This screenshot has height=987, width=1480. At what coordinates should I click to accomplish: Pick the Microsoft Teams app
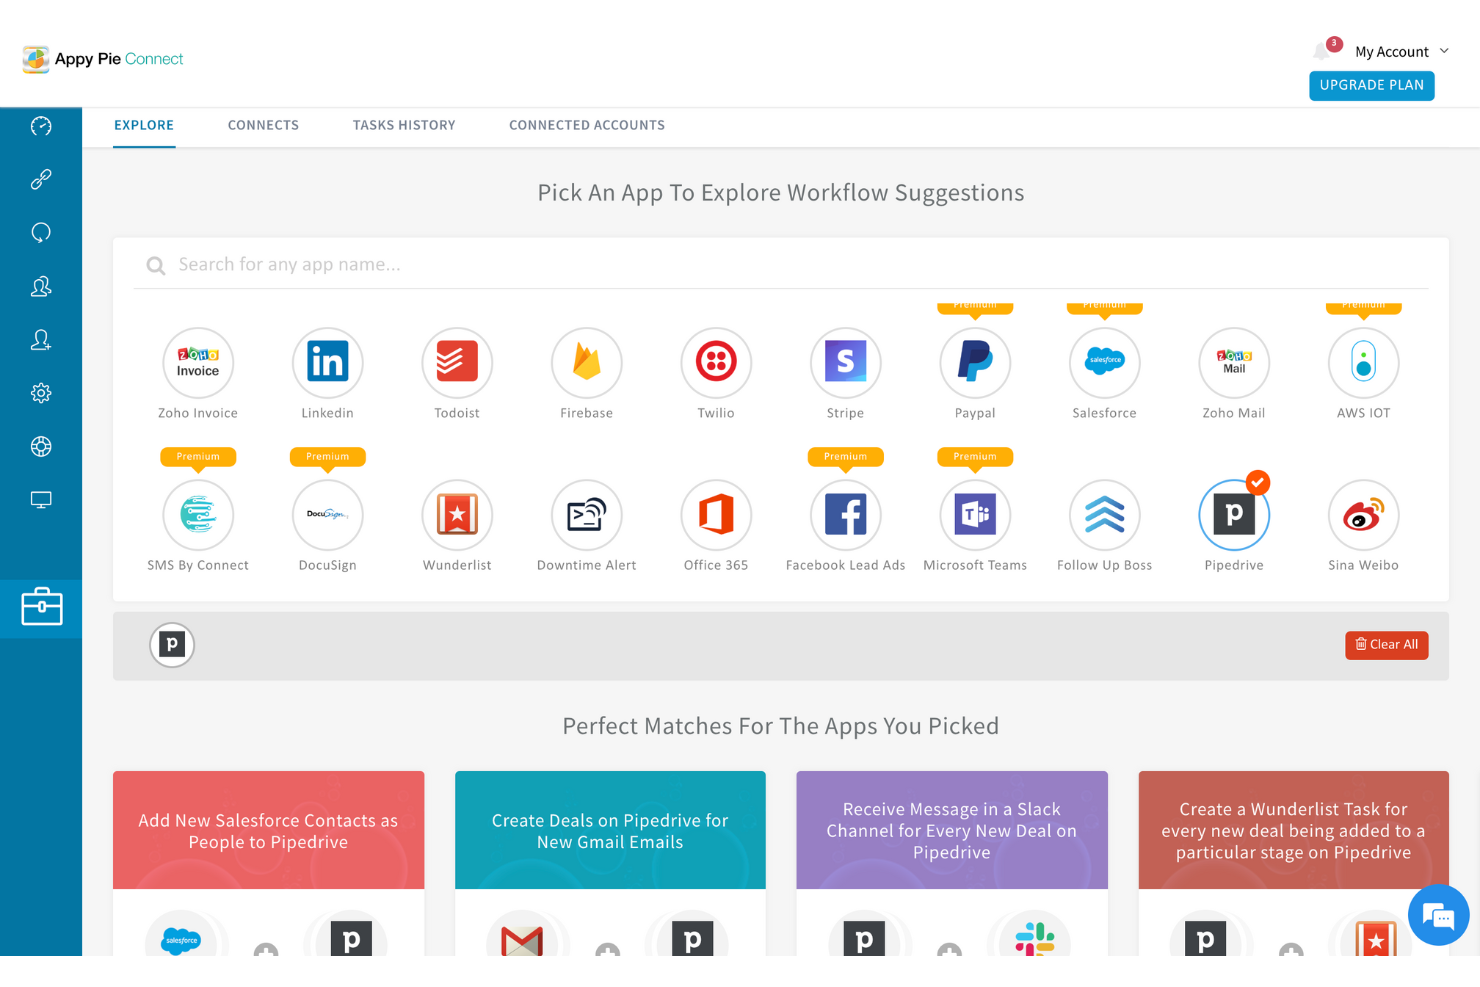click(x=975, y=515)
